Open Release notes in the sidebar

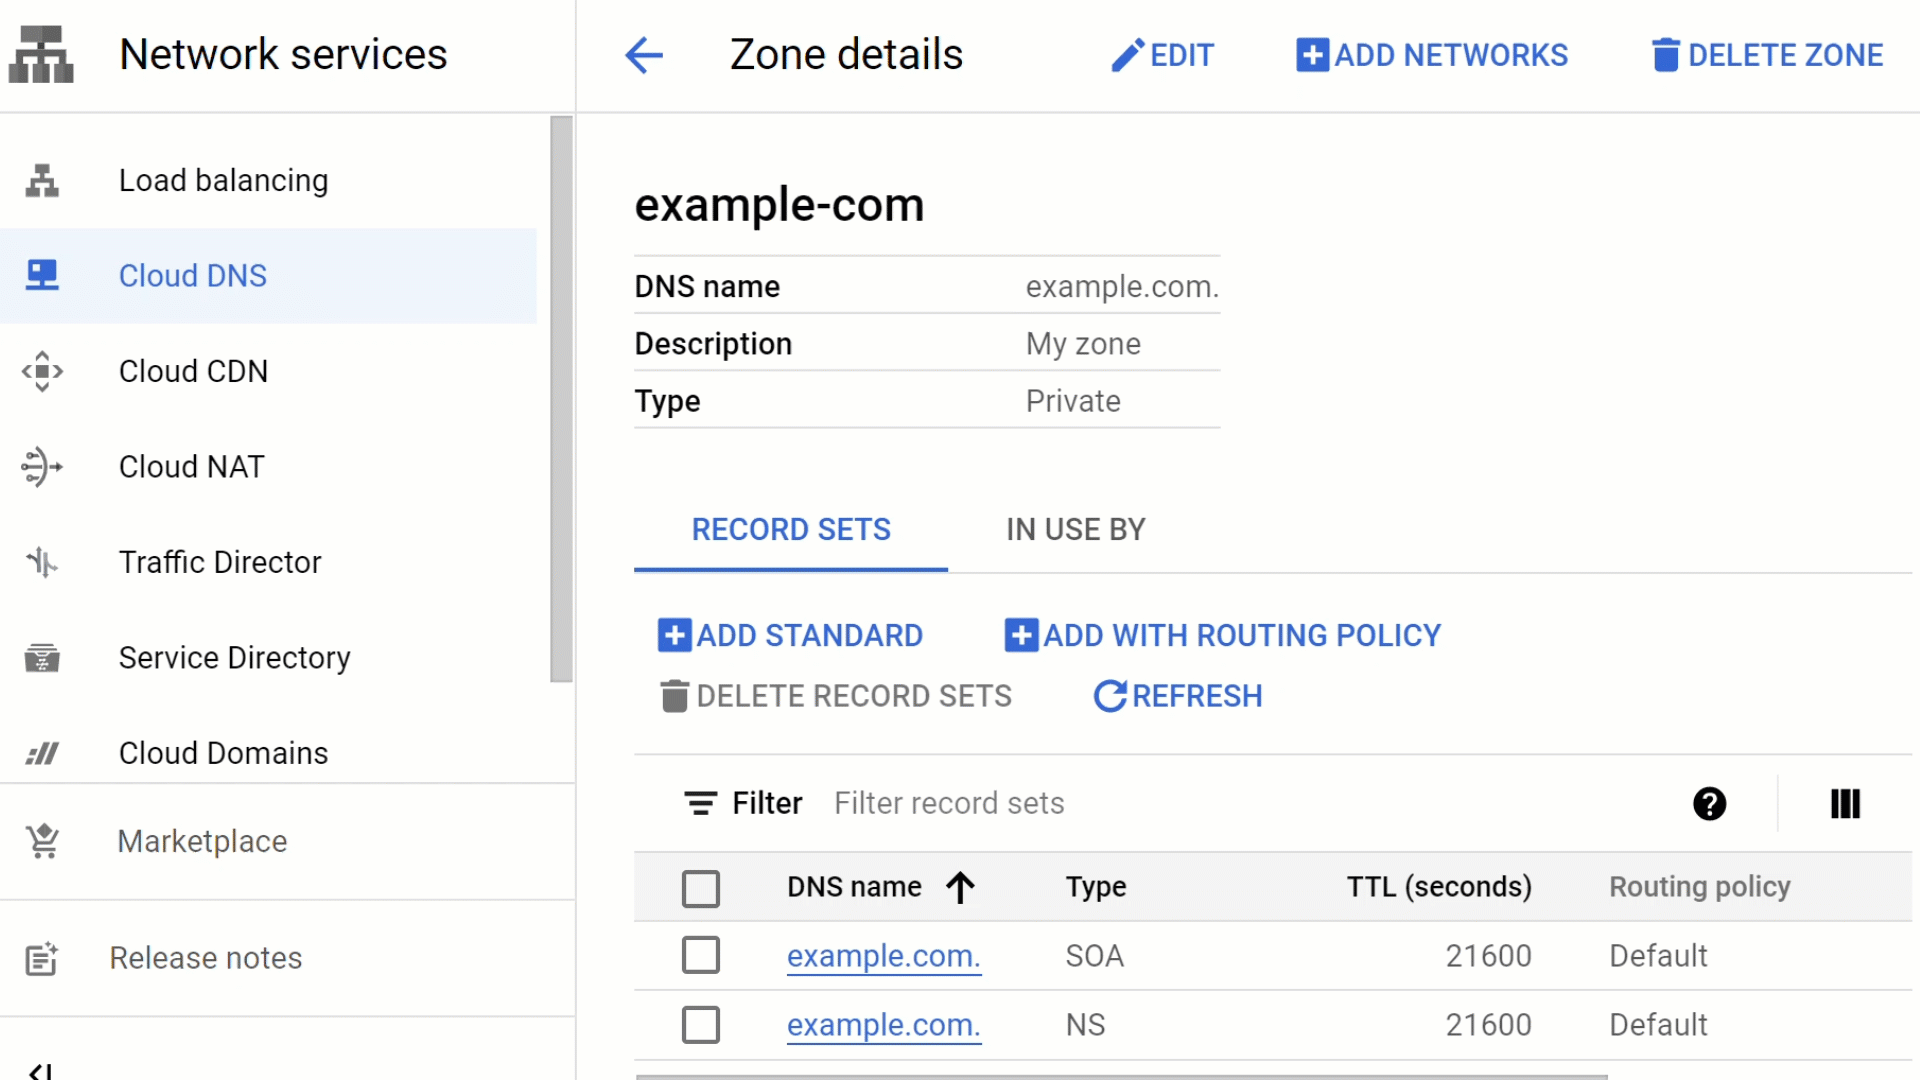click(x=287, y=958)
